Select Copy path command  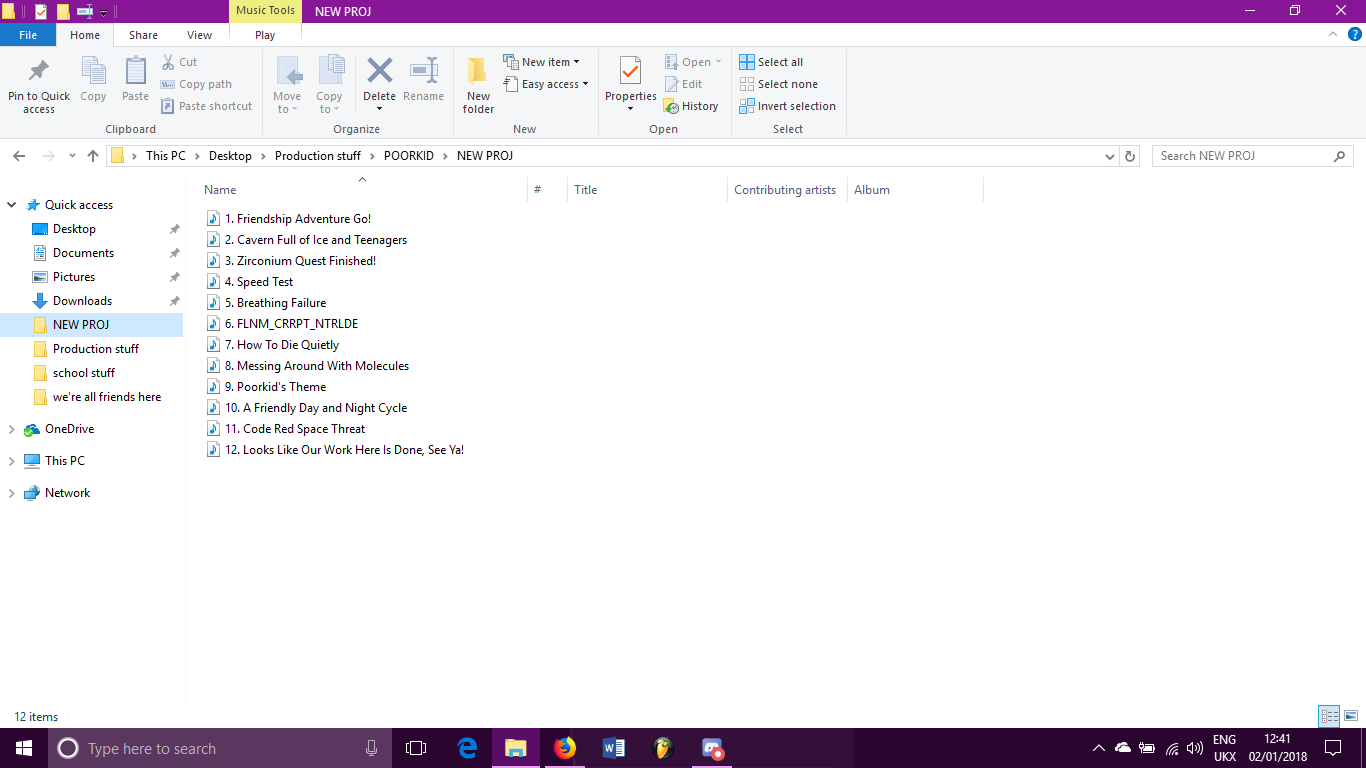coord(196,84)
